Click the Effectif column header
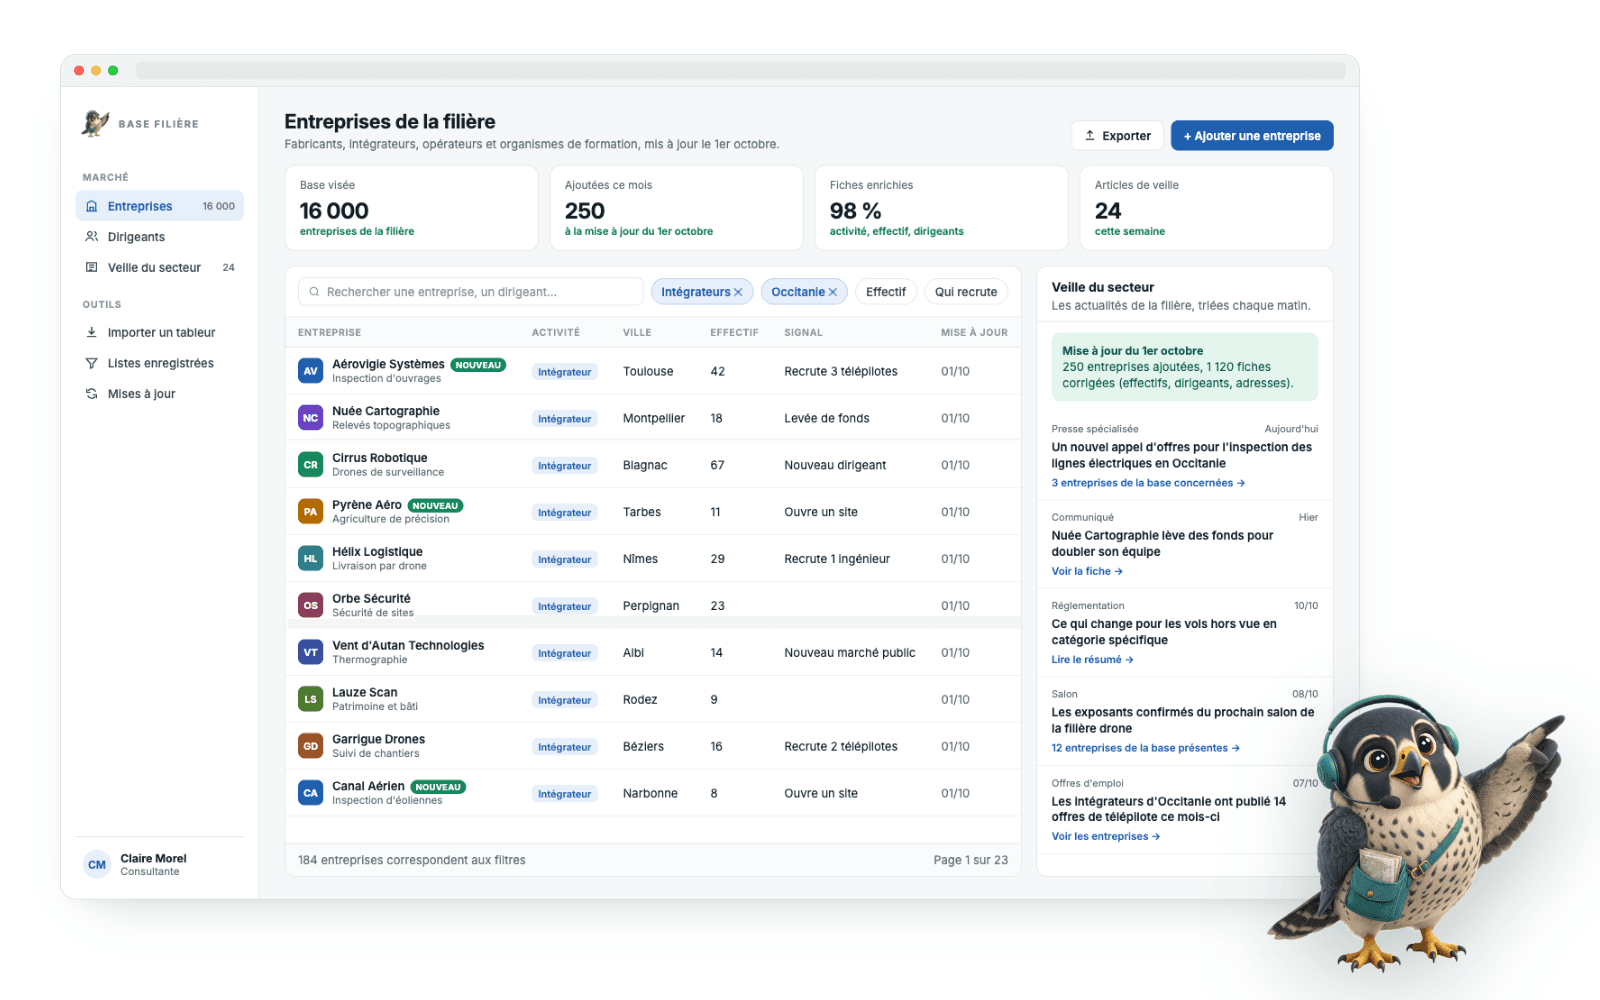 coord(734,332)
